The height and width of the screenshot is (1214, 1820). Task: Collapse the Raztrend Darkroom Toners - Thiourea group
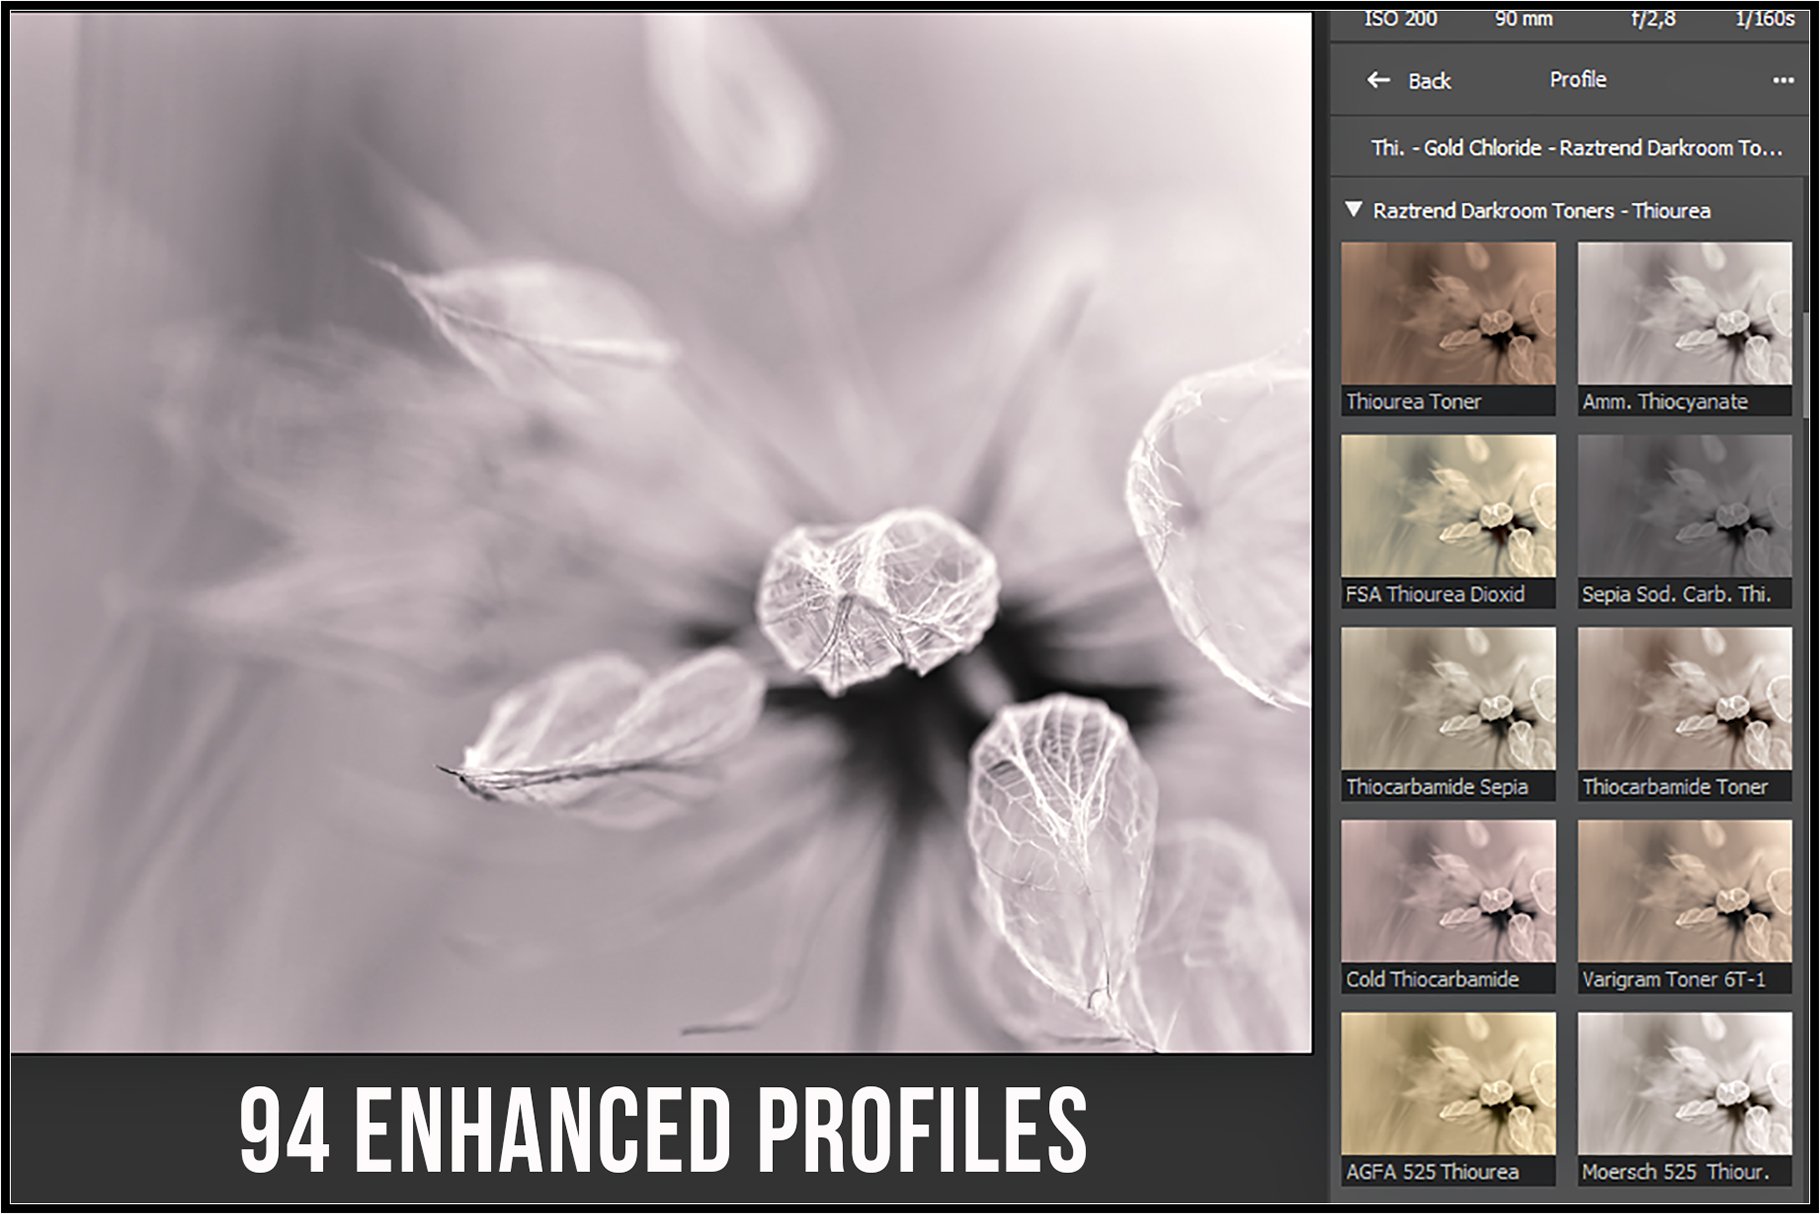[1354, 210]
